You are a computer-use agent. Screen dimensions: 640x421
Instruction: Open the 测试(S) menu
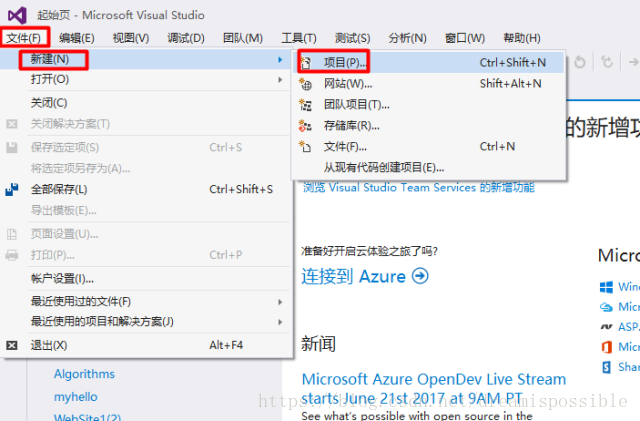[352, 38]
